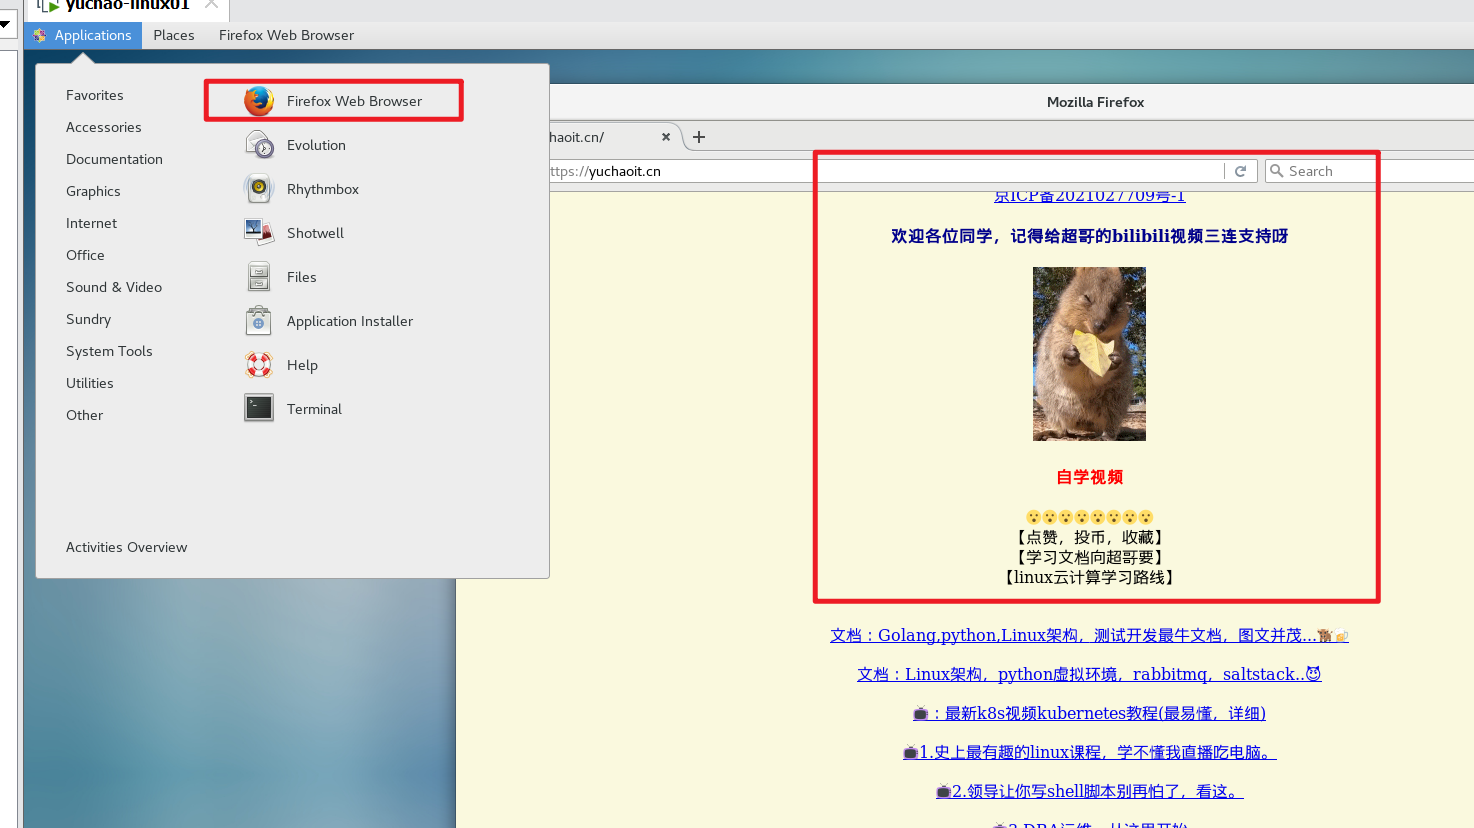Screen dimensions: 1474x828
Task: Click the reload page button
Action: (1240, 171)
